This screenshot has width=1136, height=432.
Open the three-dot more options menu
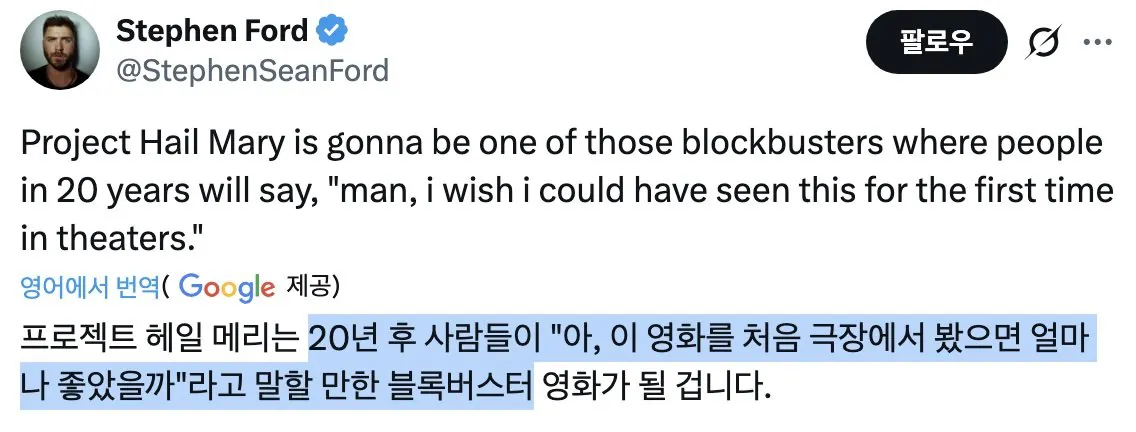1098,44
